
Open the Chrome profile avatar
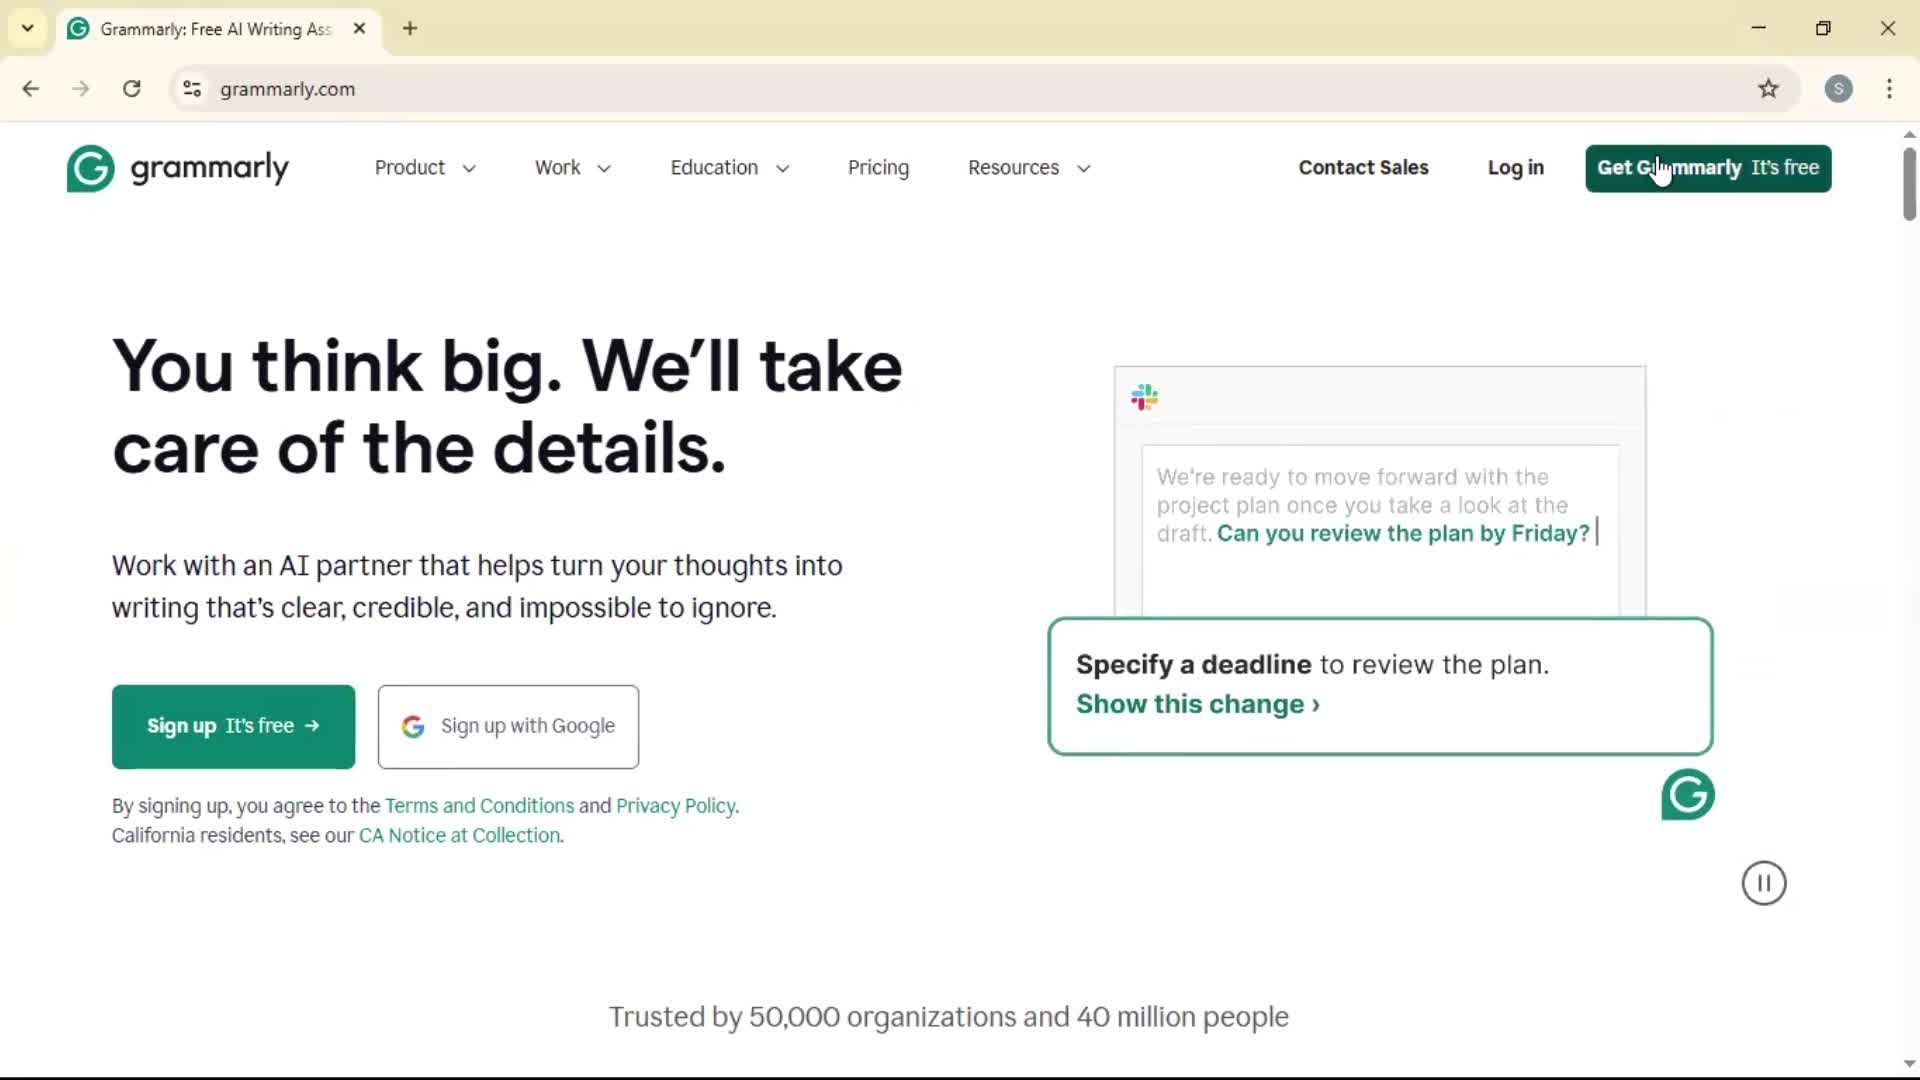click(x=1838, y=89)
